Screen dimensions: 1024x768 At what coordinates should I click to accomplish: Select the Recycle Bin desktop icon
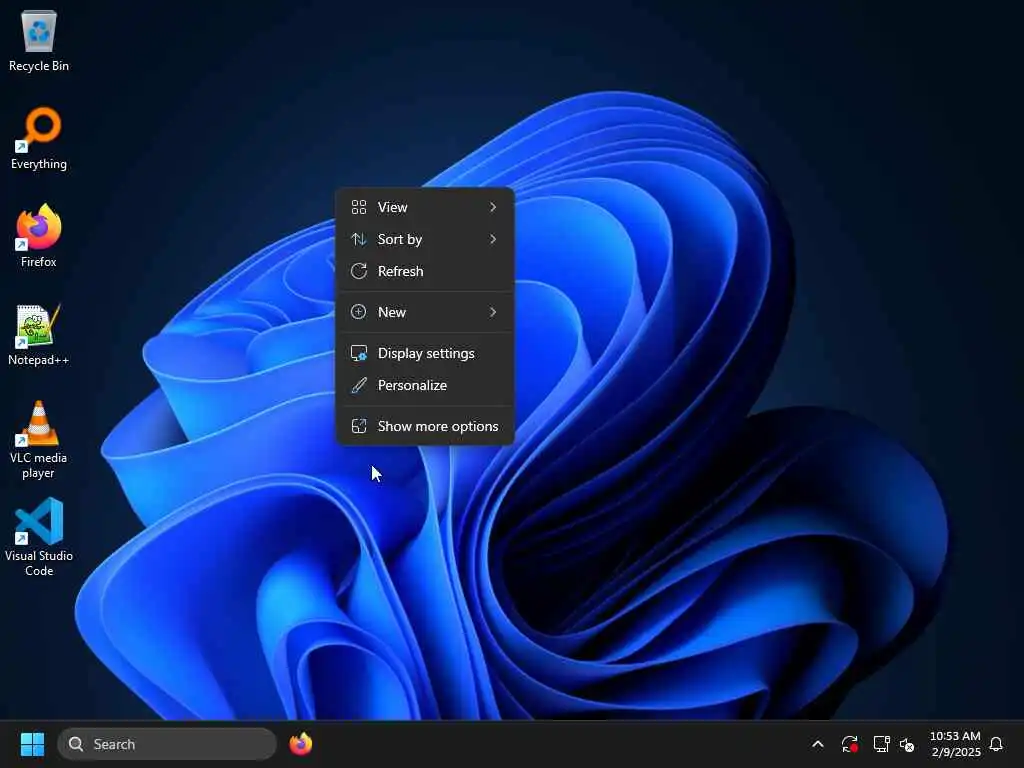click(x=39, y=40)
